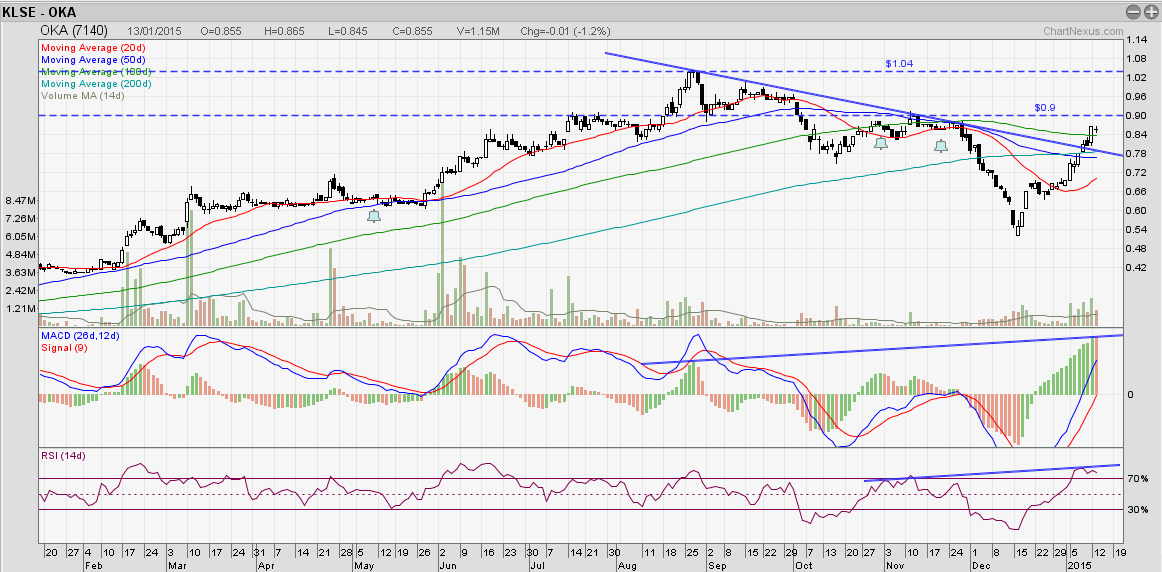The width and height of the screenshot is (1162, 572).
Task: Open the bell alert marker in May
Action: click(x=374, y=216)
